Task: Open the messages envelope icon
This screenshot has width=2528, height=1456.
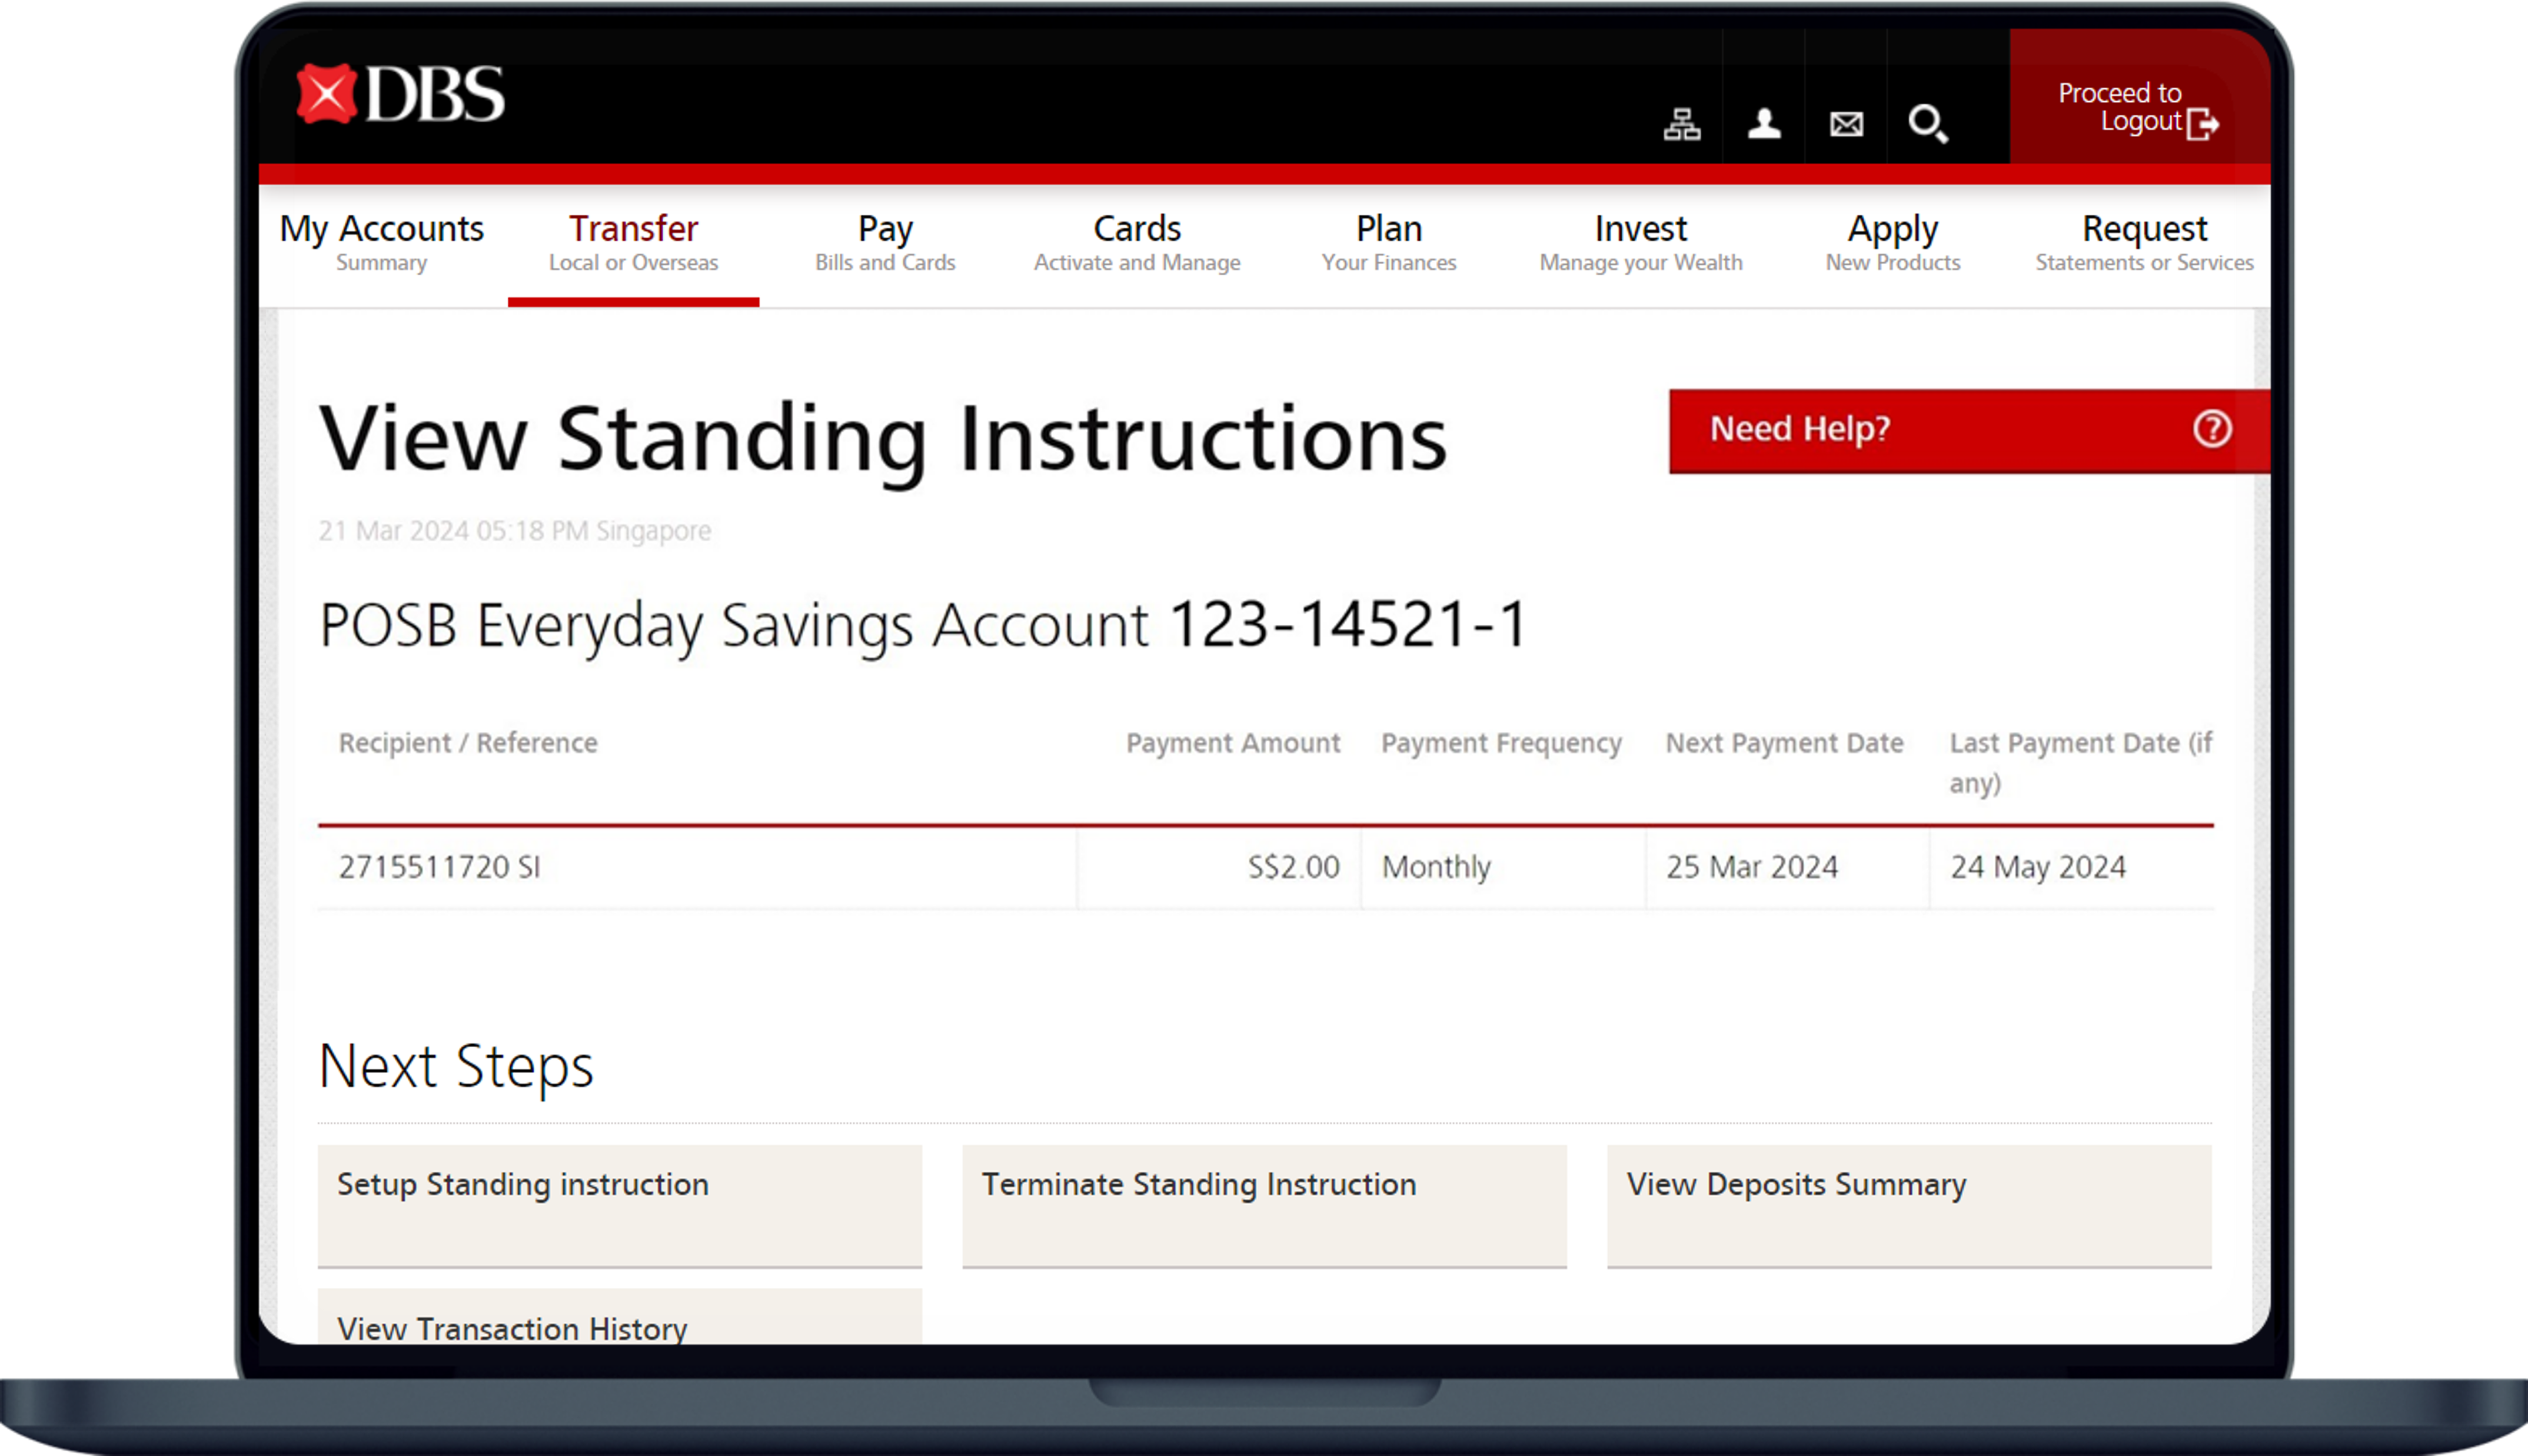Action: point(1846,125)
